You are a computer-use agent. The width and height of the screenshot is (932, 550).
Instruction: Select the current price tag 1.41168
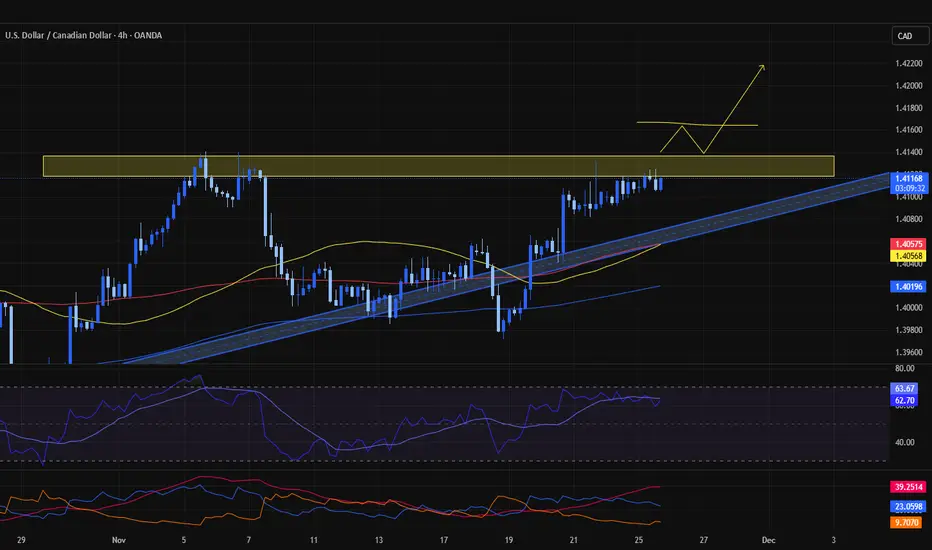909,178
